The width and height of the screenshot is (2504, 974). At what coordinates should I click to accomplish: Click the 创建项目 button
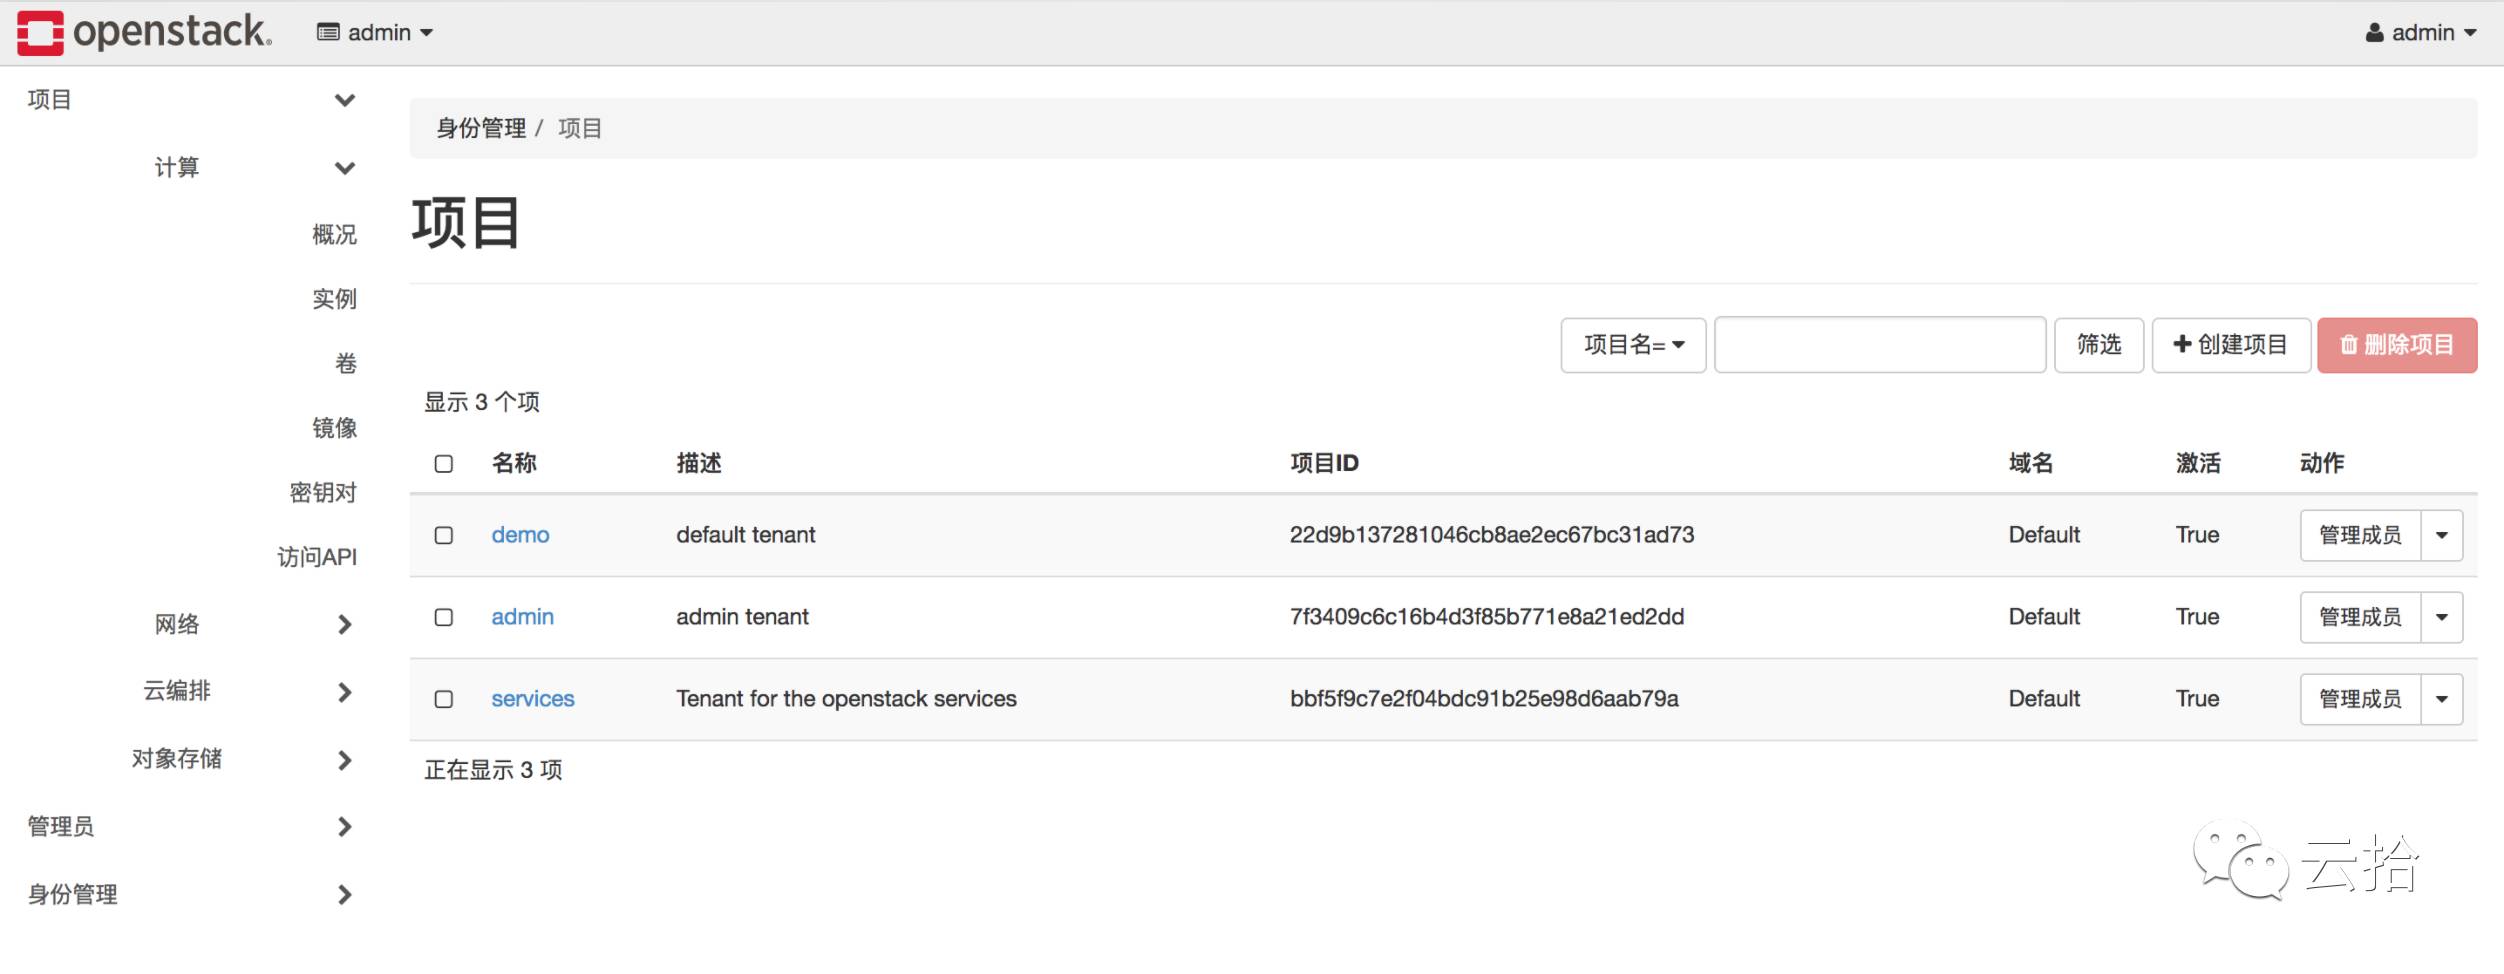click(2230, 345)
